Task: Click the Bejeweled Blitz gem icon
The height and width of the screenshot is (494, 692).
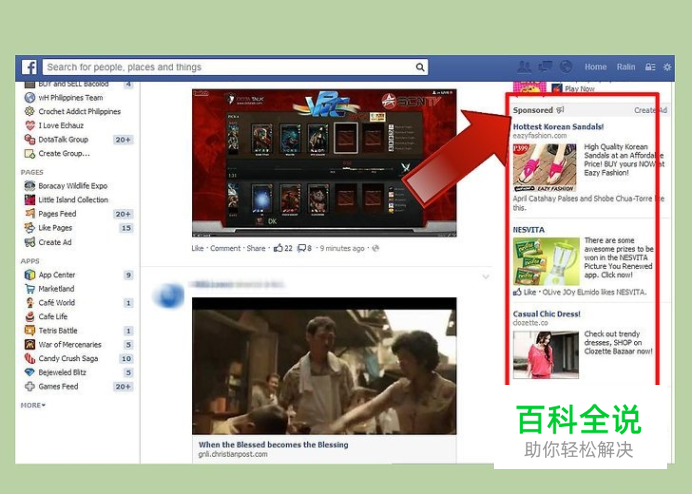Action: 30,373
